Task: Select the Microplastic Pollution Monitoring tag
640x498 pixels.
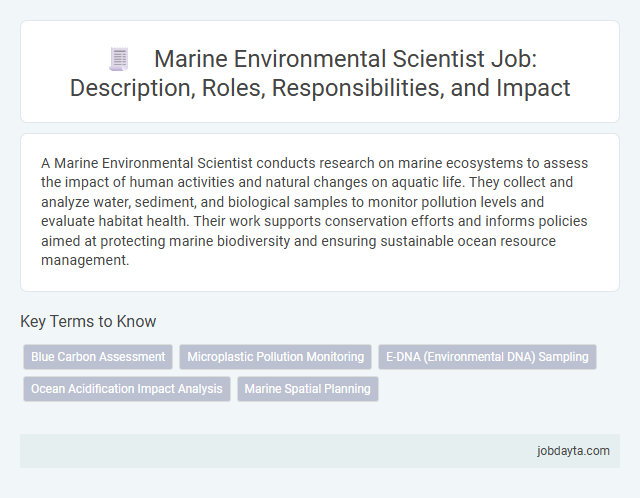Action: pos(276,357)
